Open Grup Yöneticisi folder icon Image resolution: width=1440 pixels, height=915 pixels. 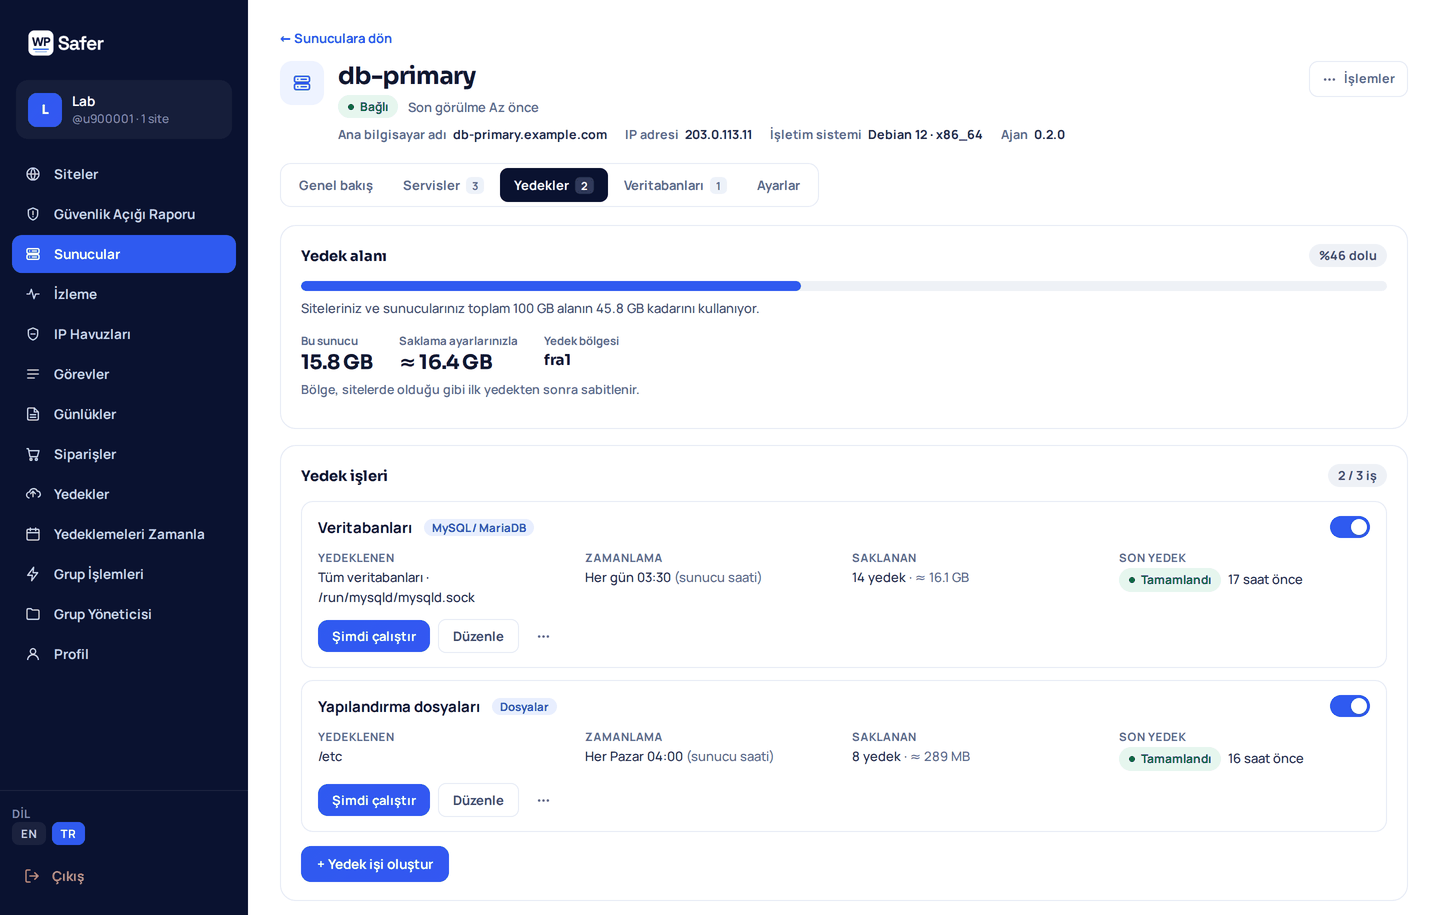pos(33,614)
